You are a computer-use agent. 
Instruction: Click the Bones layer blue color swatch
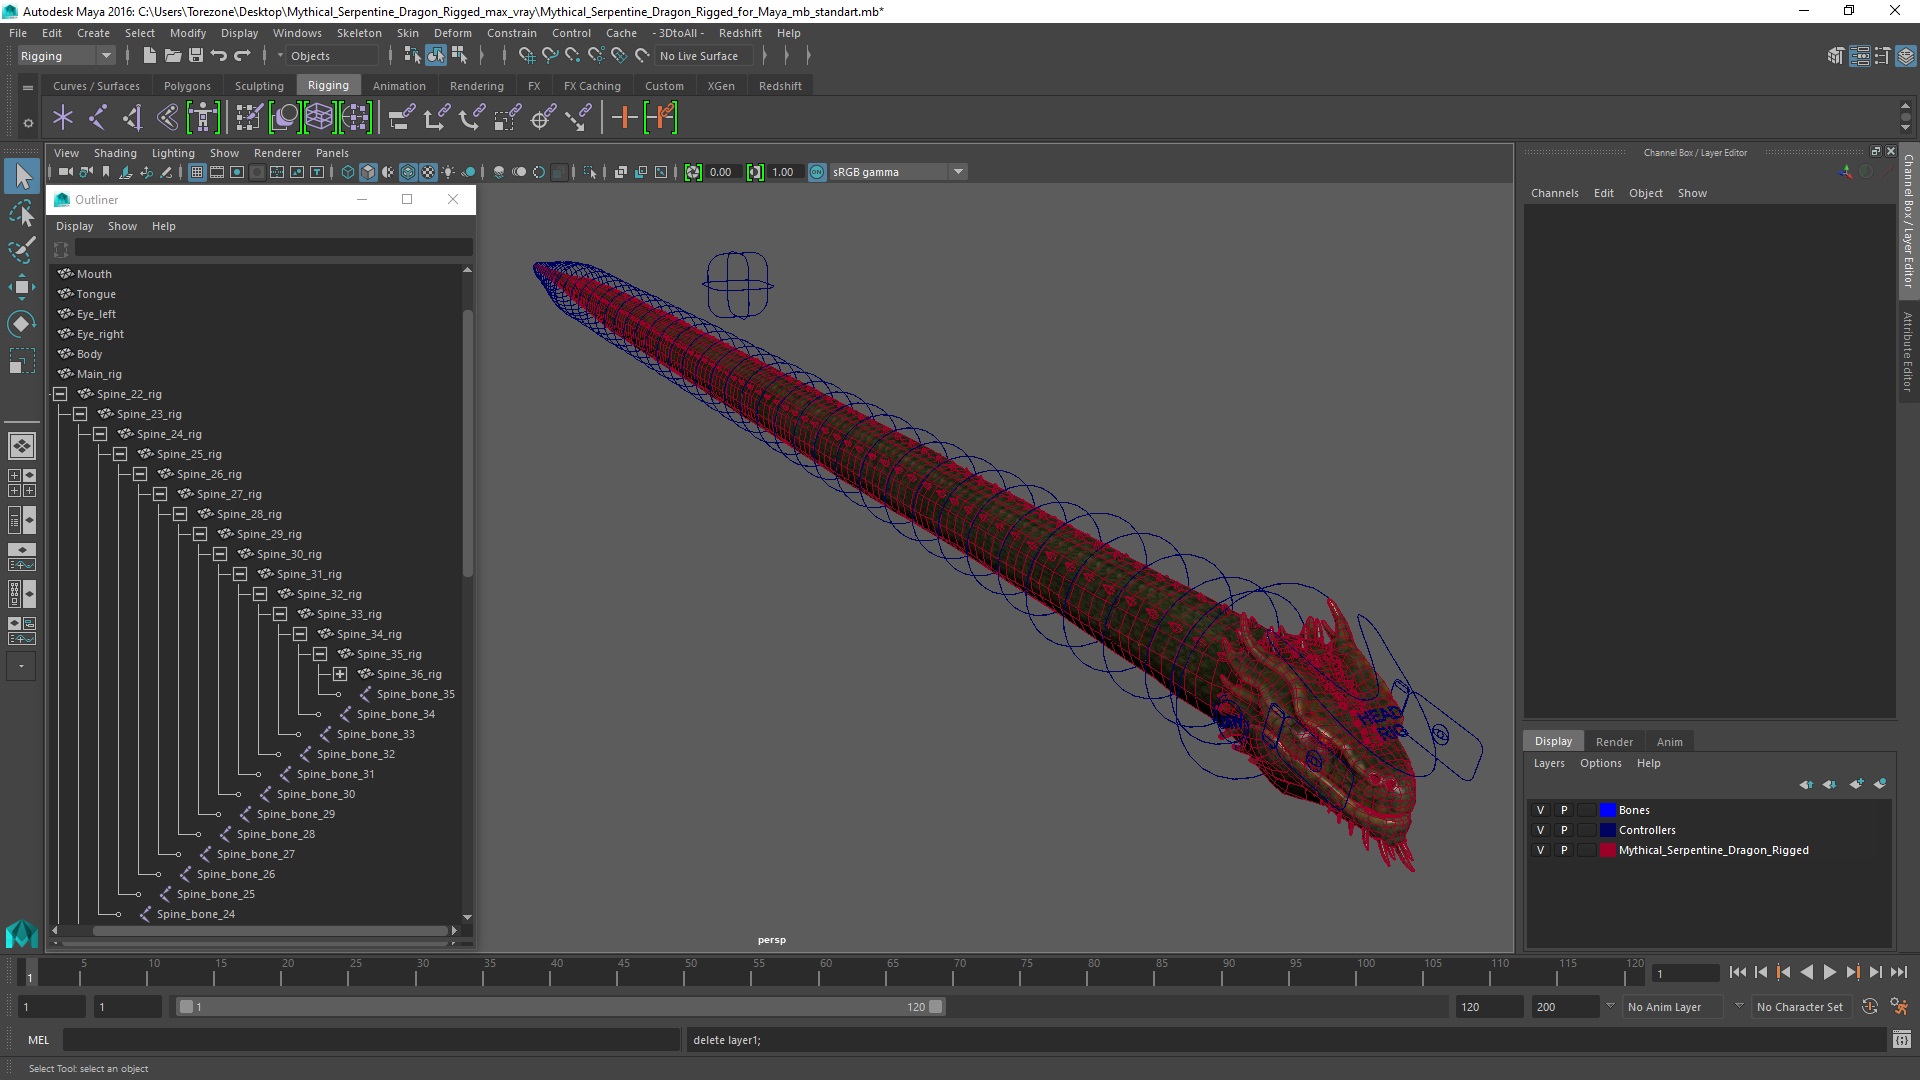(1608, 810)
